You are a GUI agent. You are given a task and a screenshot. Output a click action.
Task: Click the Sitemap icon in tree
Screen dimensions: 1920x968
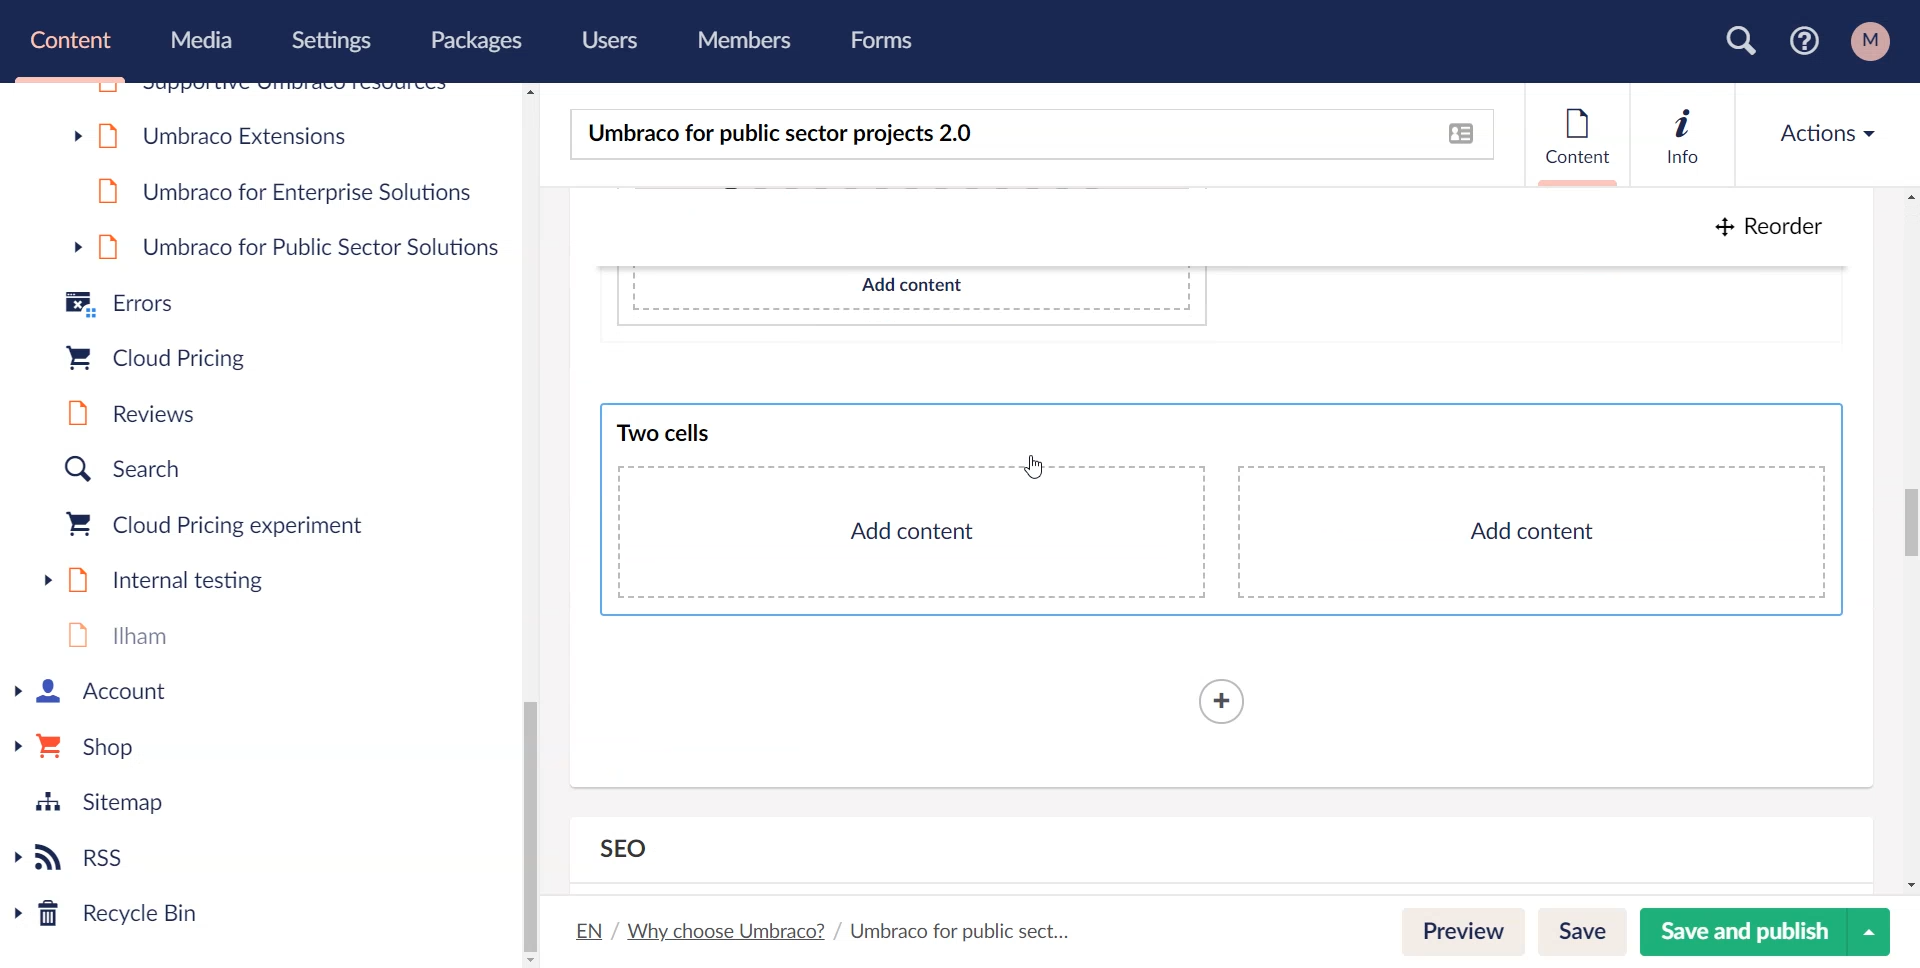[48, 803]
